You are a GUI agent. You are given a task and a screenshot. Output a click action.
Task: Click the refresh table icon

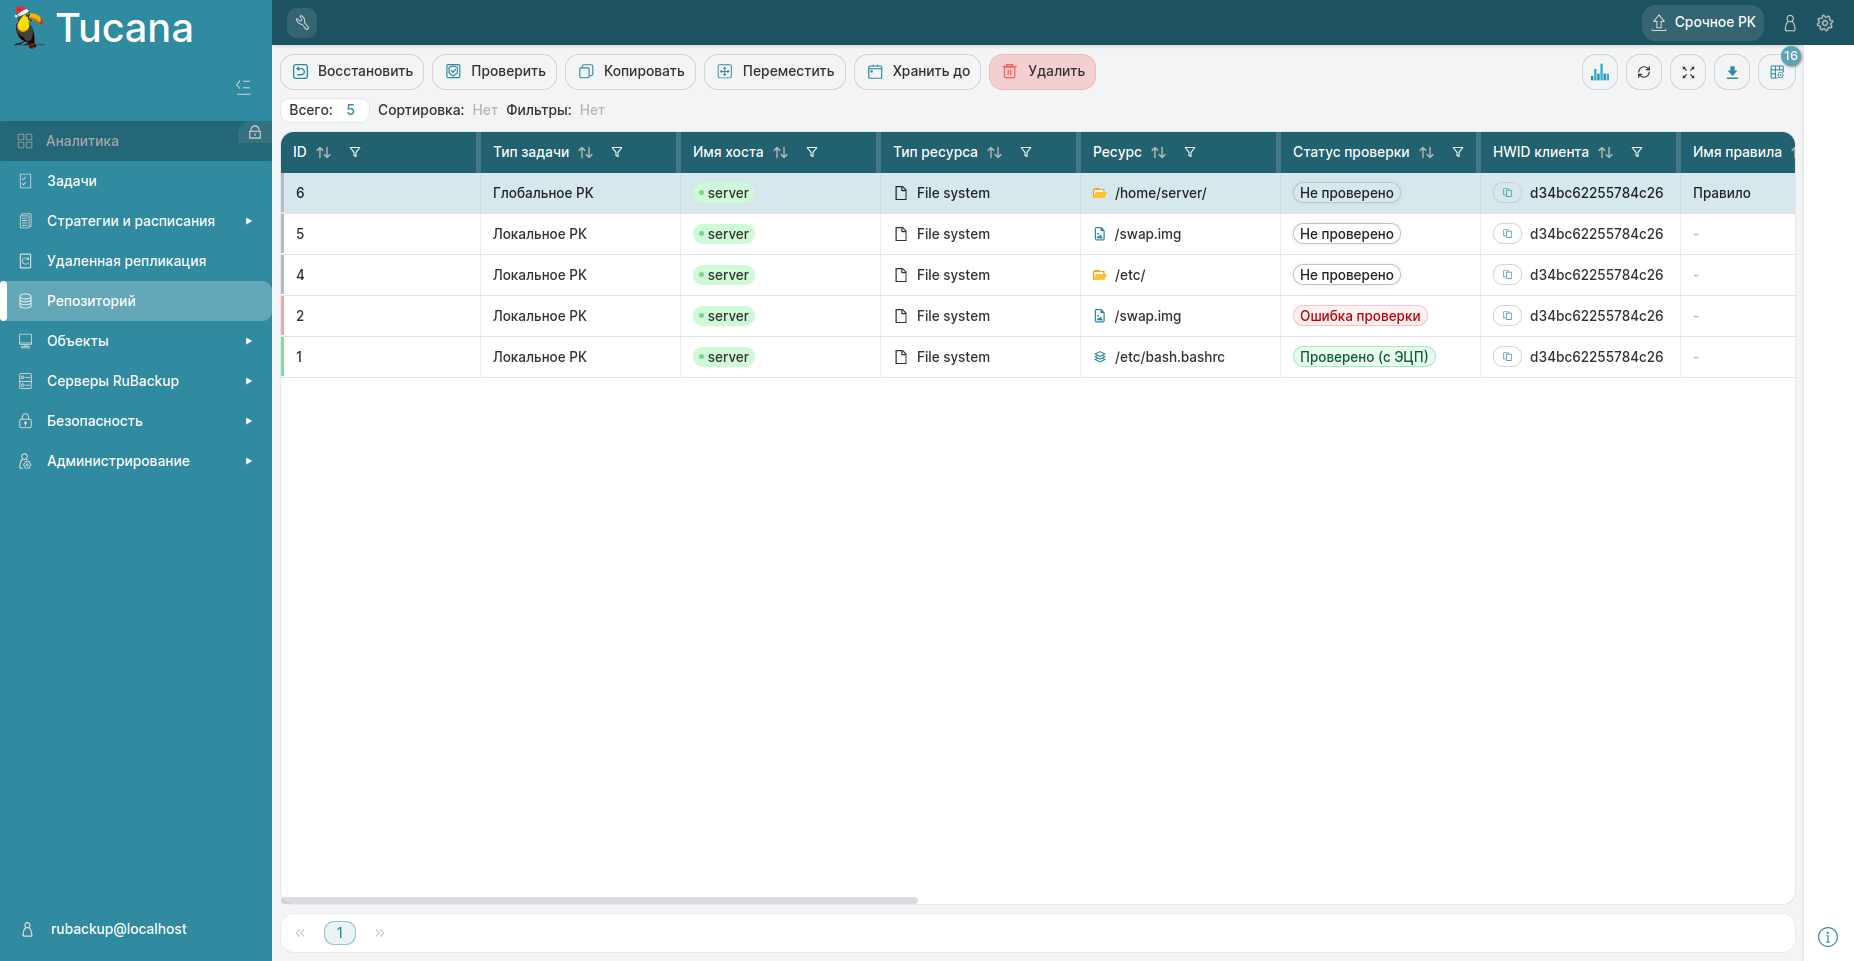click(1644, 72)
